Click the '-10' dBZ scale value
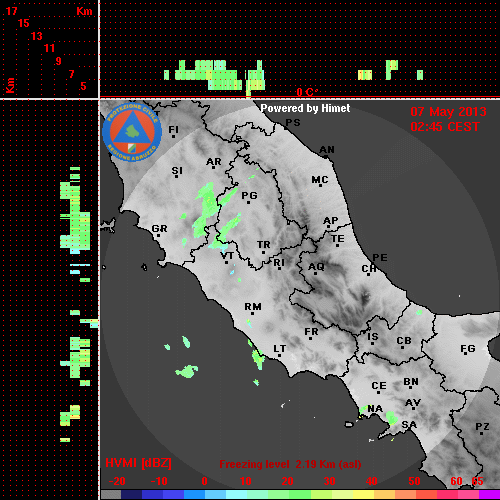 point(159,481)
